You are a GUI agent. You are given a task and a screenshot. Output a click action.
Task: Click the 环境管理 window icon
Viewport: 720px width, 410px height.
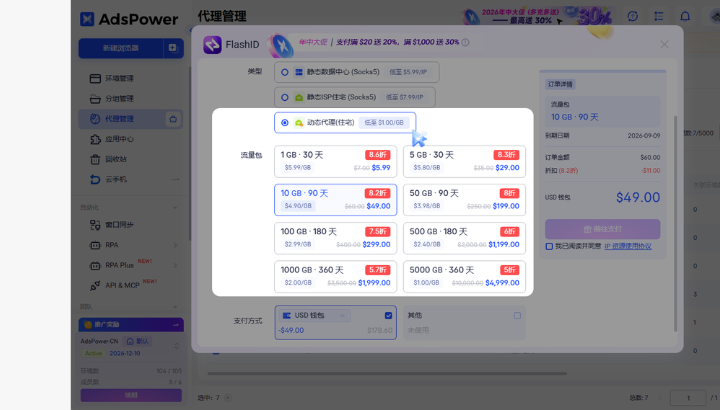pyautogui.click(x=95, y=79)
